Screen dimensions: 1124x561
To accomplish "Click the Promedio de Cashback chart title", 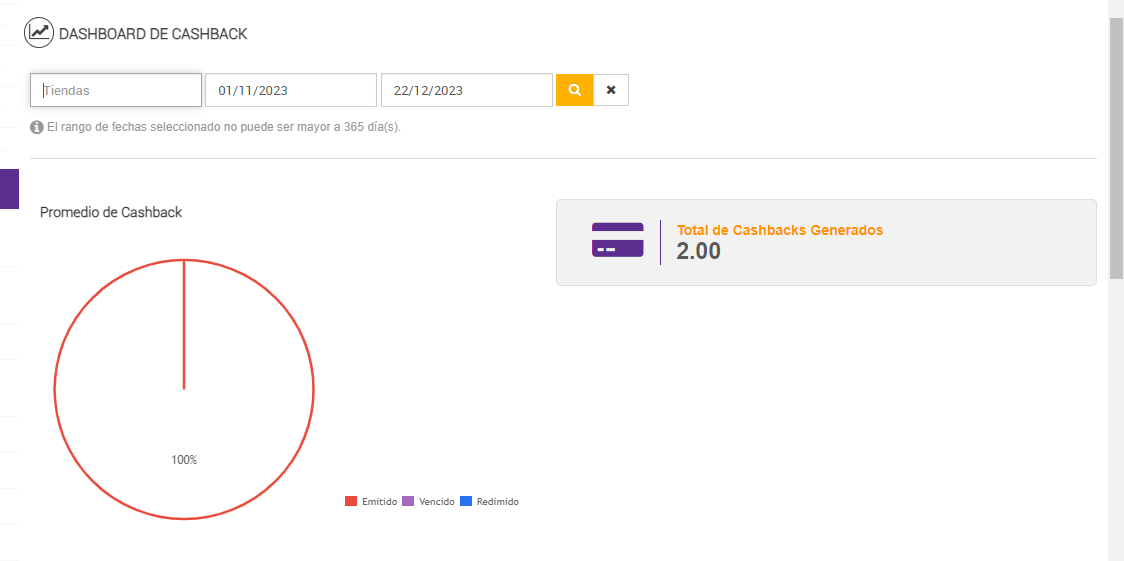I will [111, 212].
